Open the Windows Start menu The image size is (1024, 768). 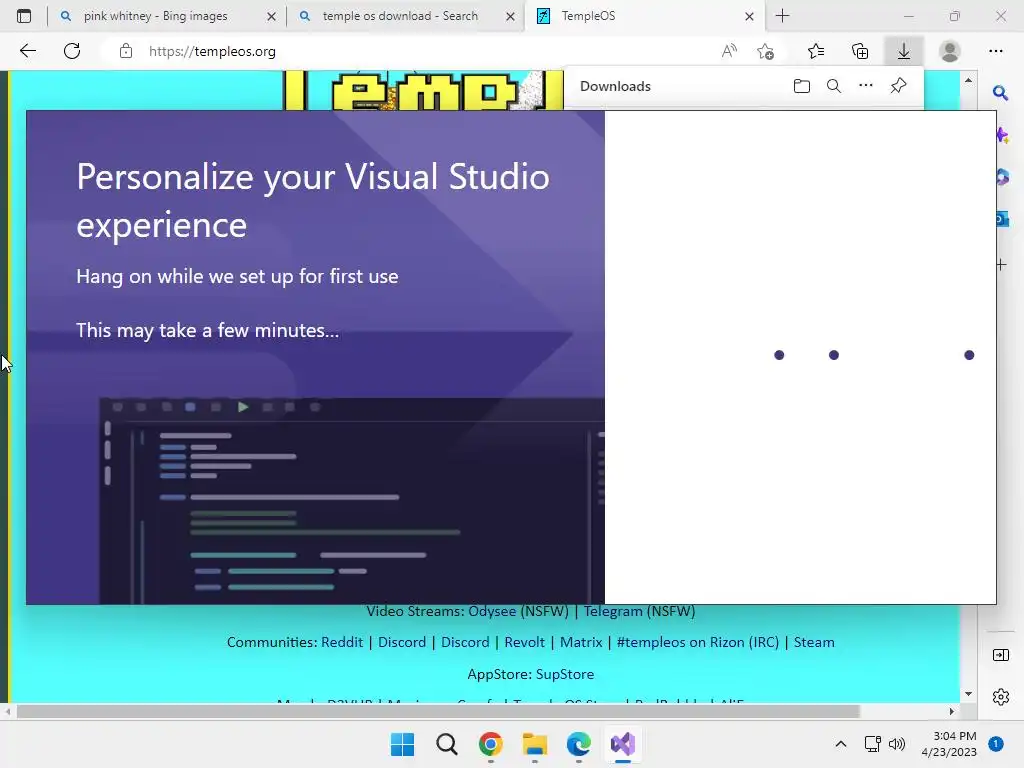pos(402,744)
